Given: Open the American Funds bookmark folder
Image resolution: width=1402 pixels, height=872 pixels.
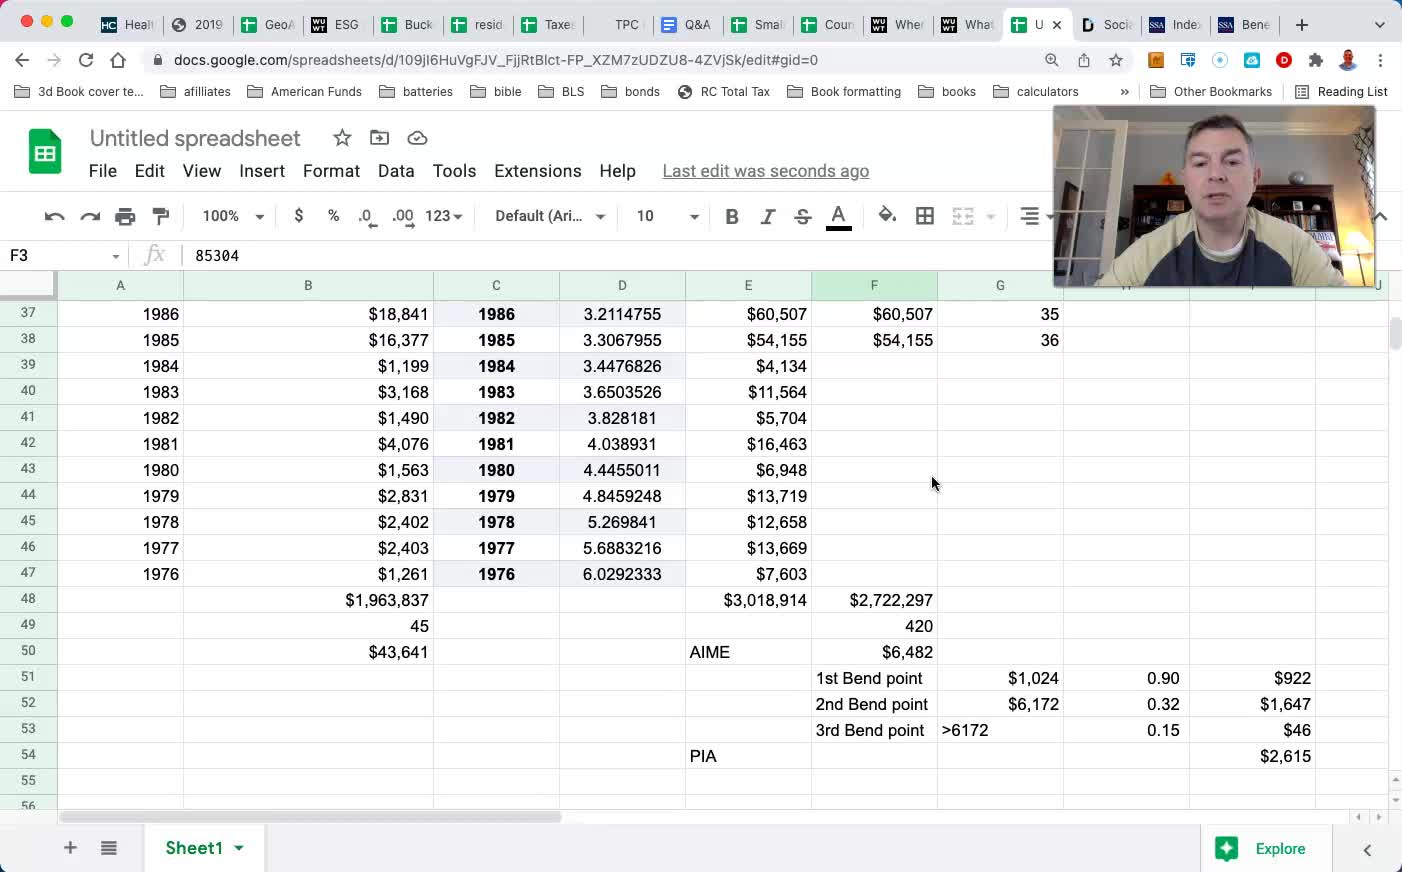Looking at the screenshot, I should pyautogui.click(x=304, y=92).
